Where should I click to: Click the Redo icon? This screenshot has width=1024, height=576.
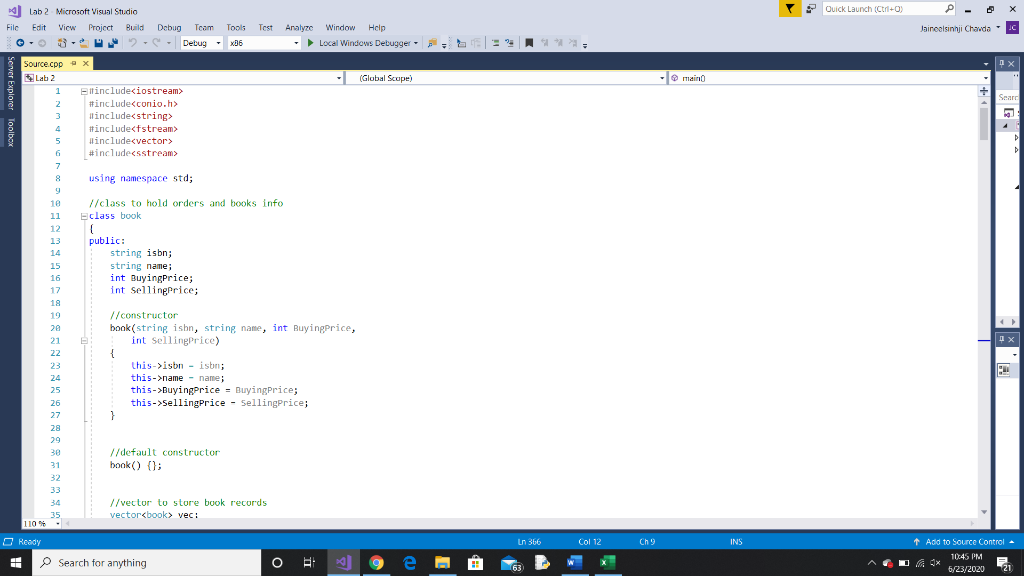pyautogui.click(x=155, y=43)
